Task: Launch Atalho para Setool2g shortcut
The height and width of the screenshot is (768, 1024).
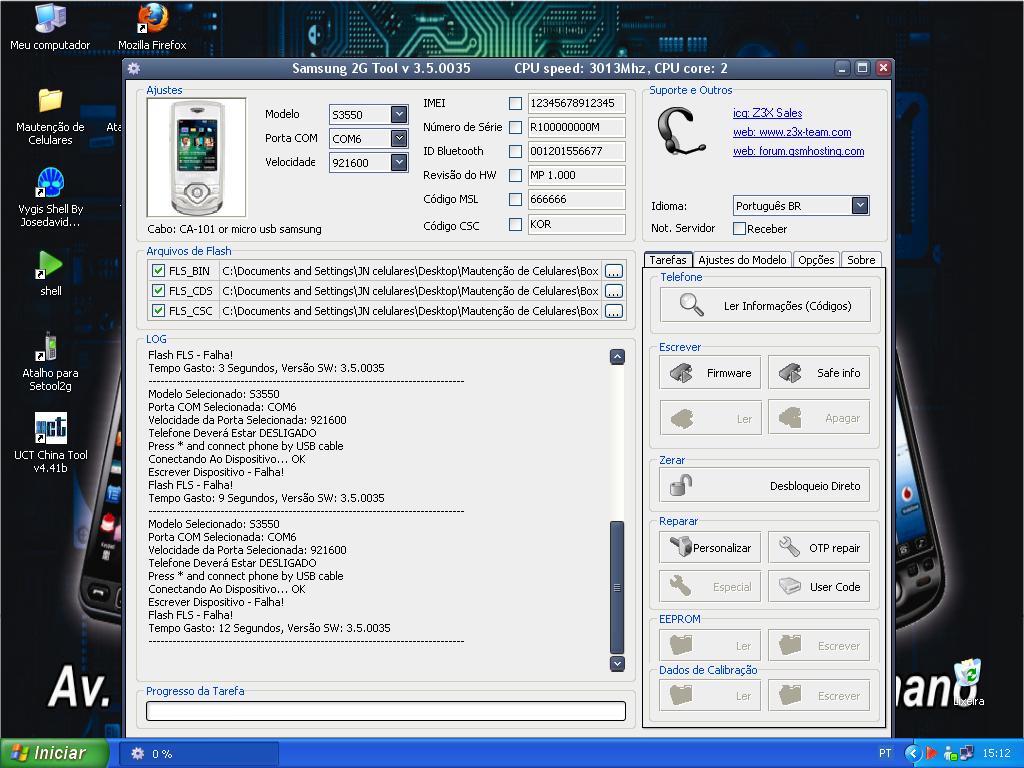Action: coord(50,362)
